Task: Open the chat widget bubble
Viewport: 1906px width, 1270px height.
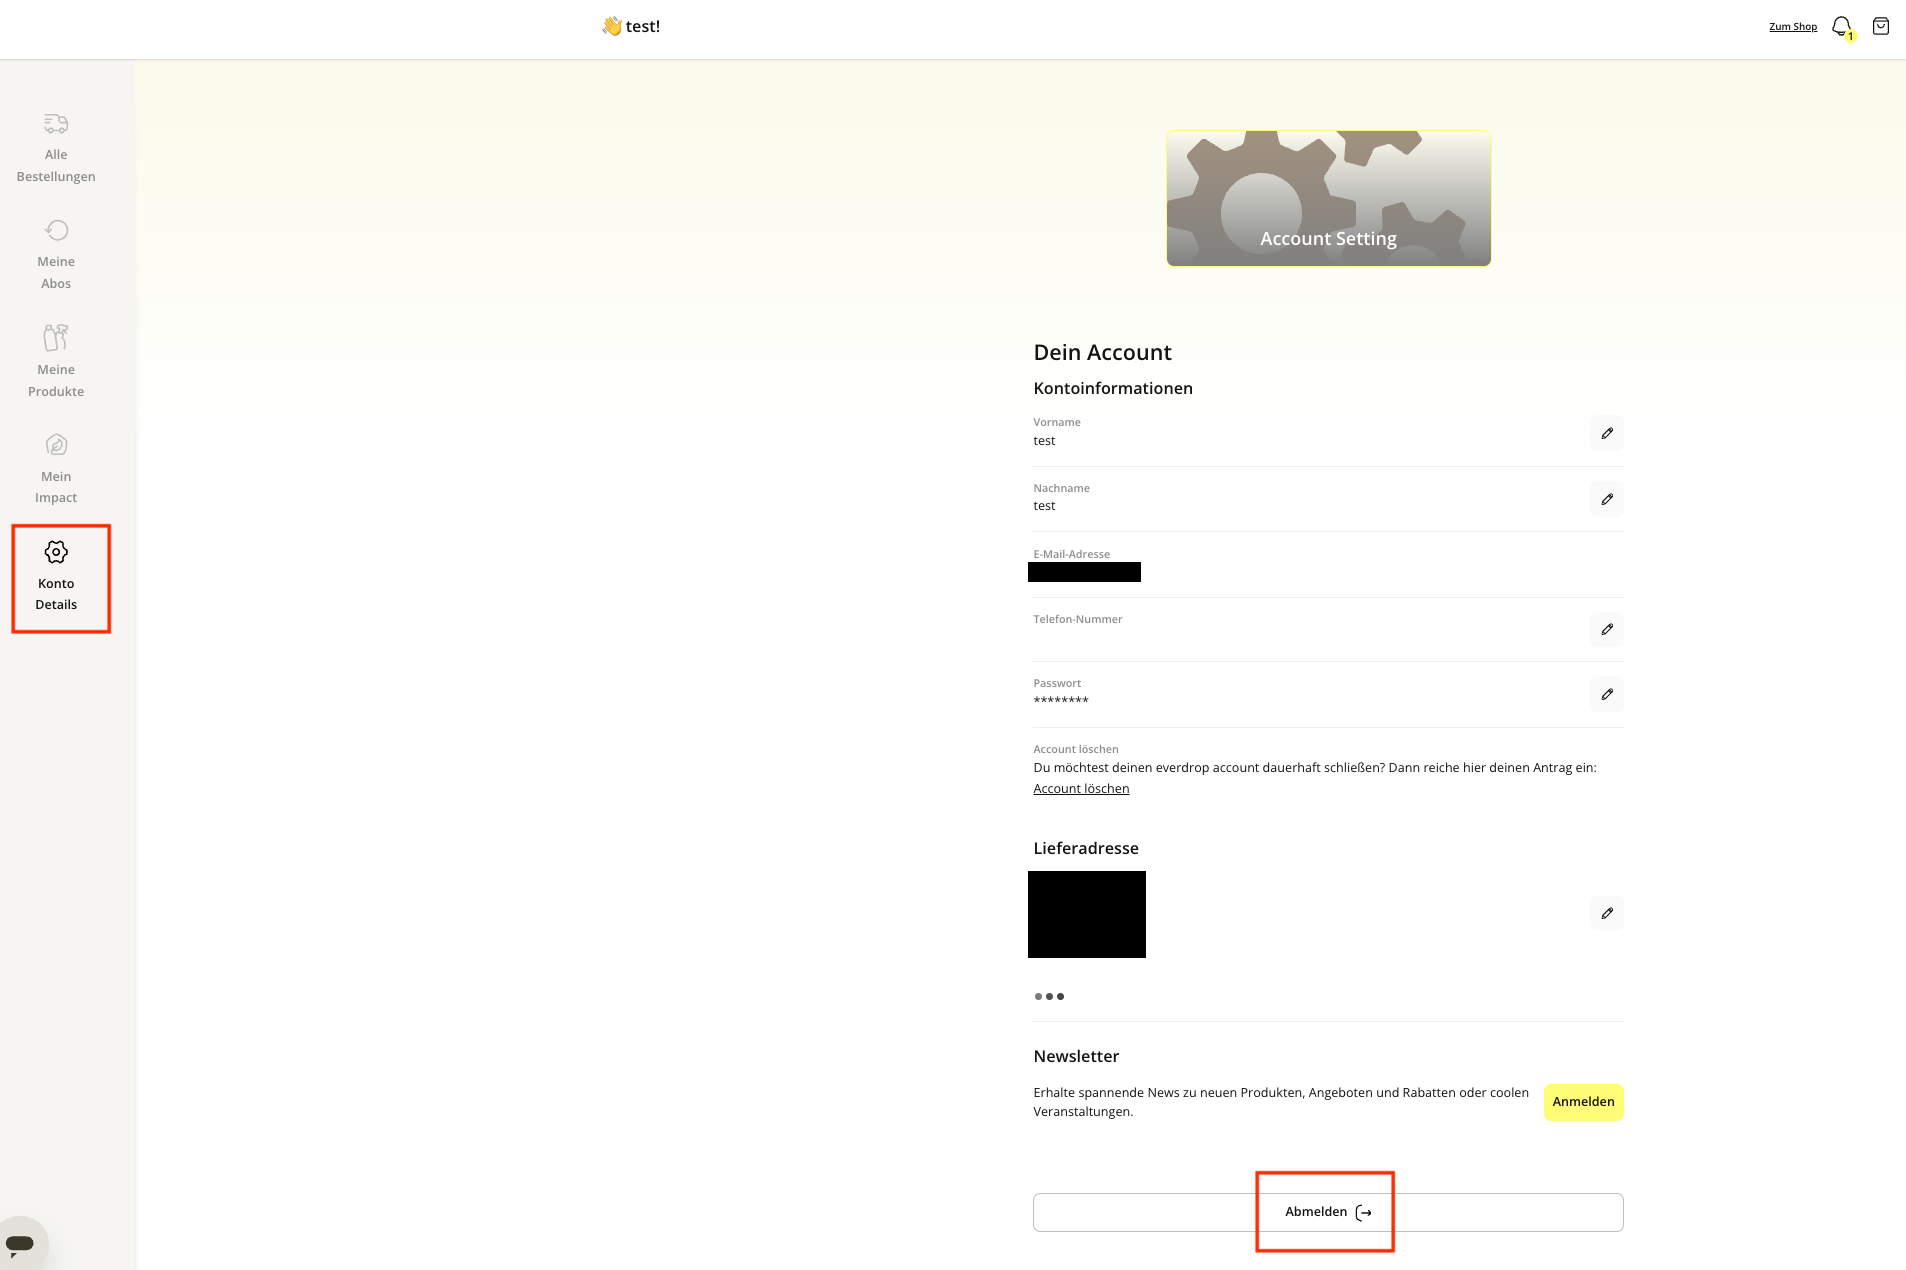Action: click(x=20, y=1243)
